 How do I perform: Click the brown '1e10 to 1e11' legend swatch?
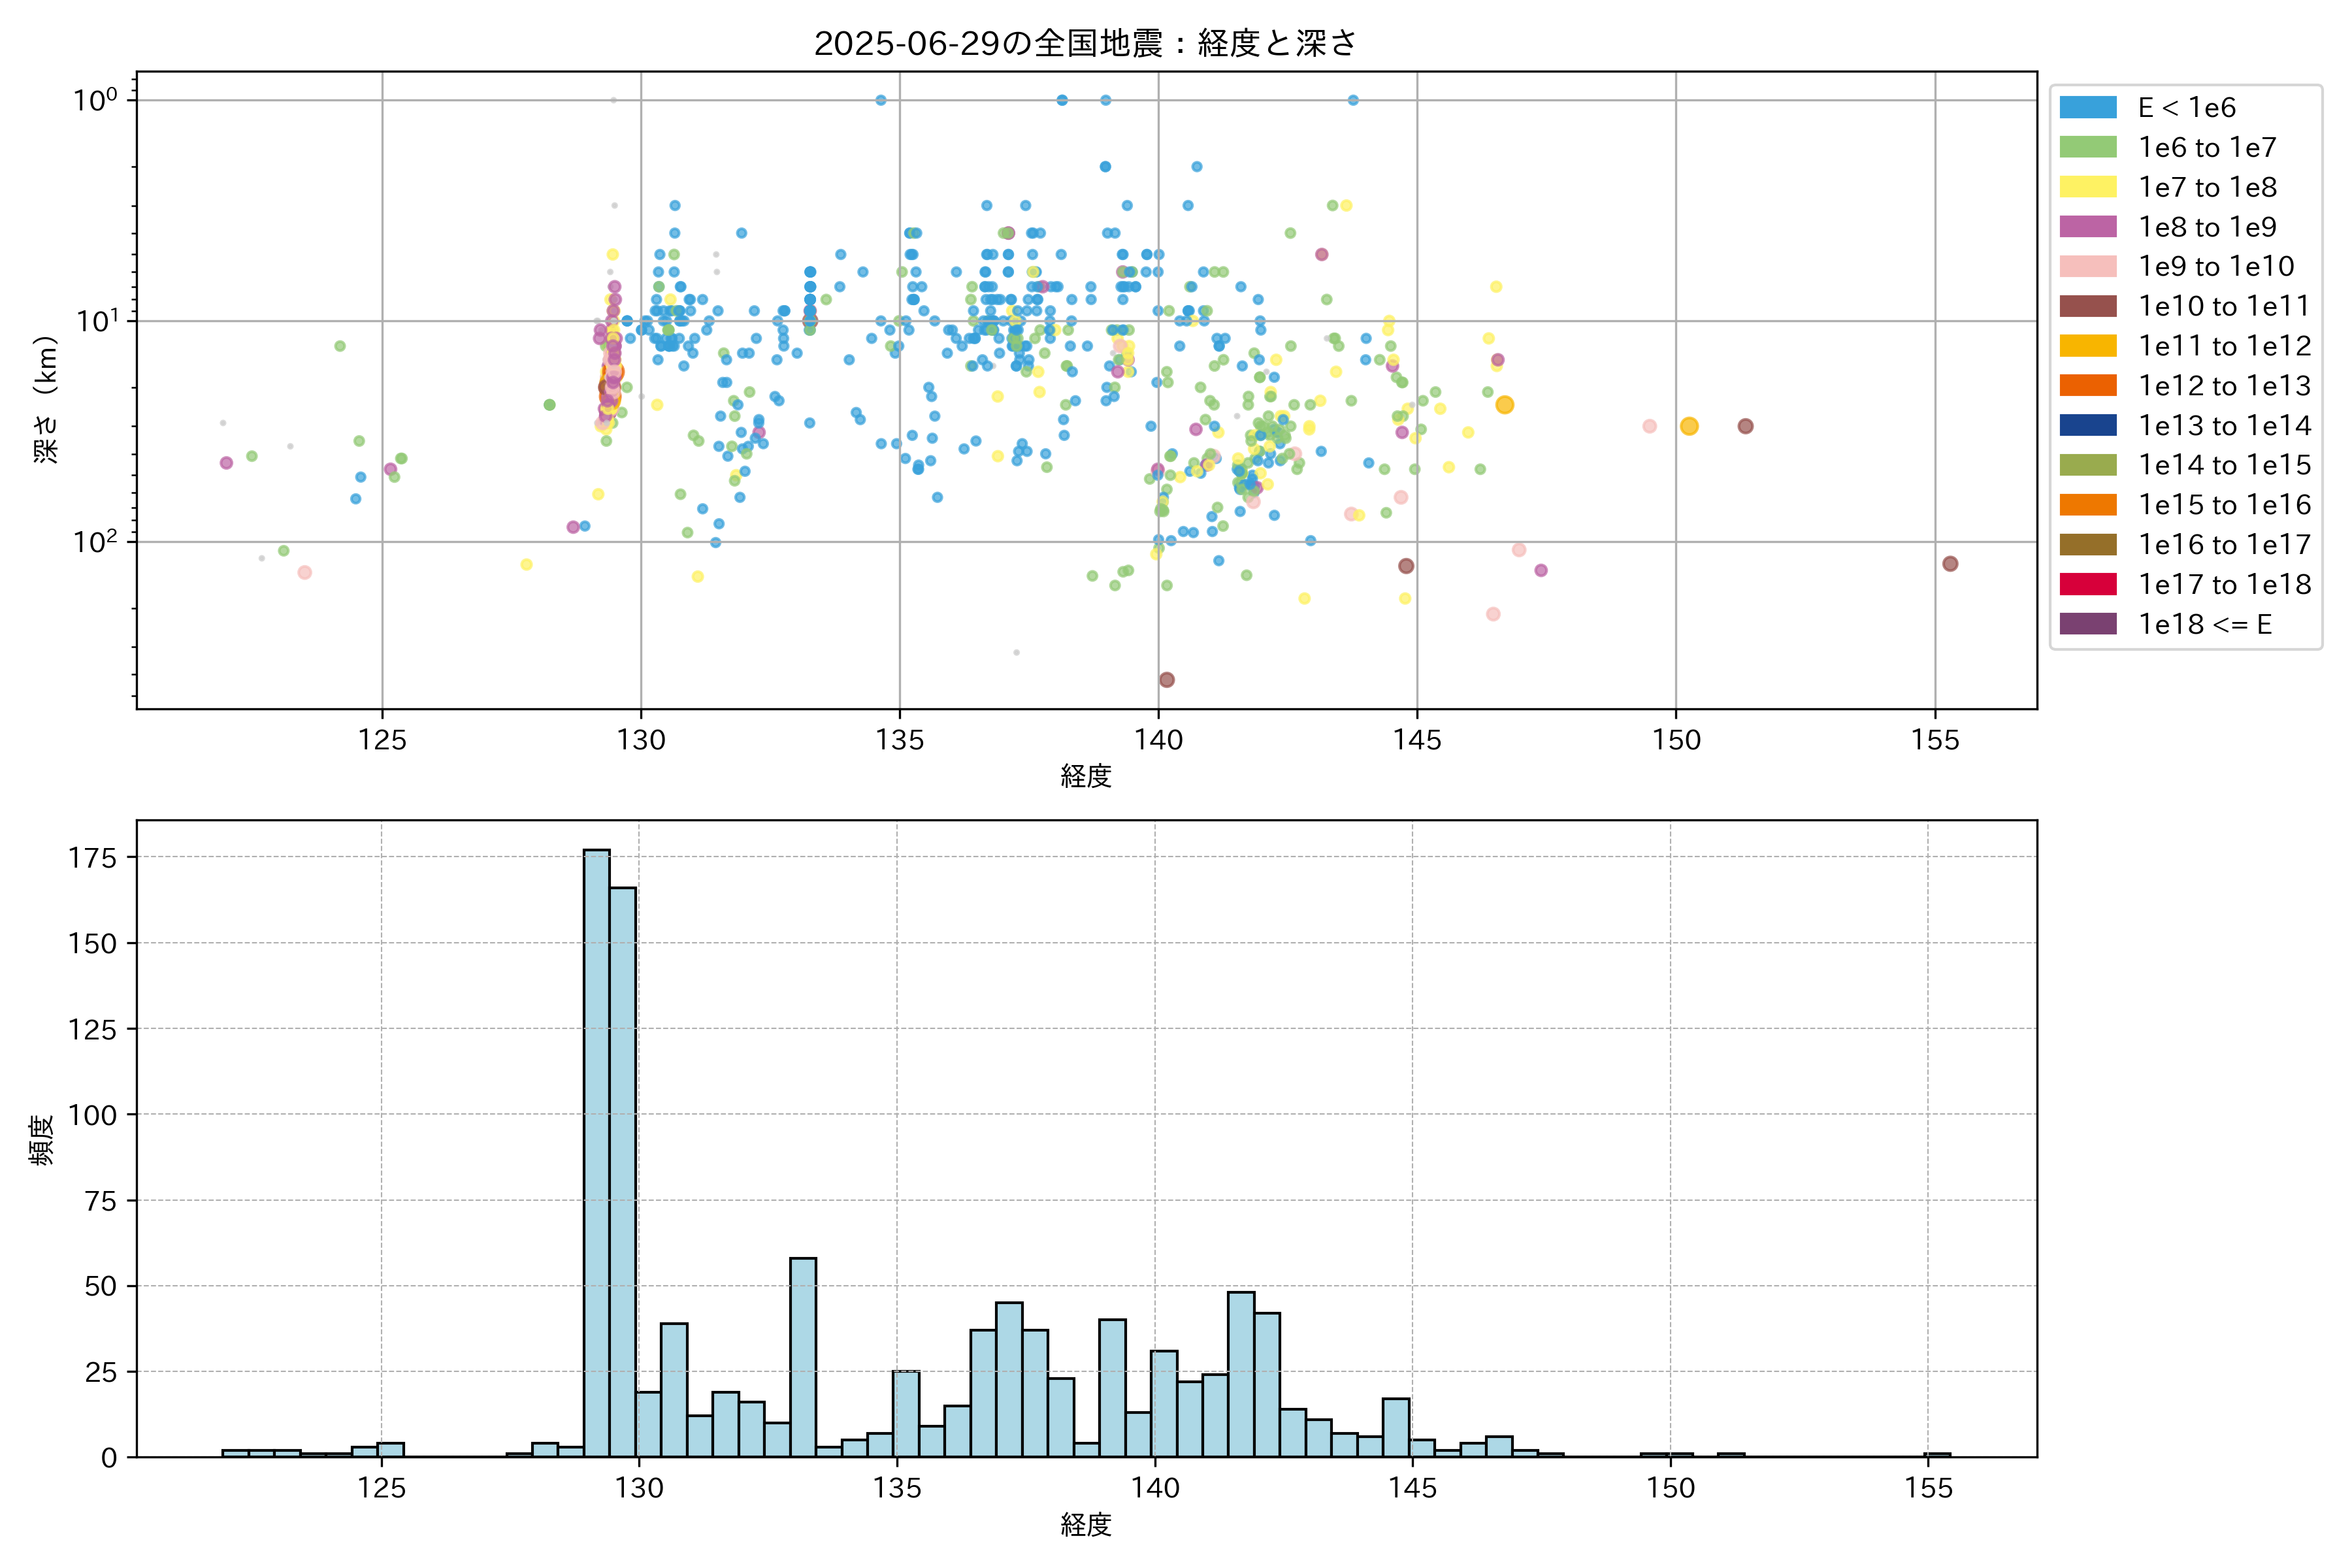(x=2087, y=306)
